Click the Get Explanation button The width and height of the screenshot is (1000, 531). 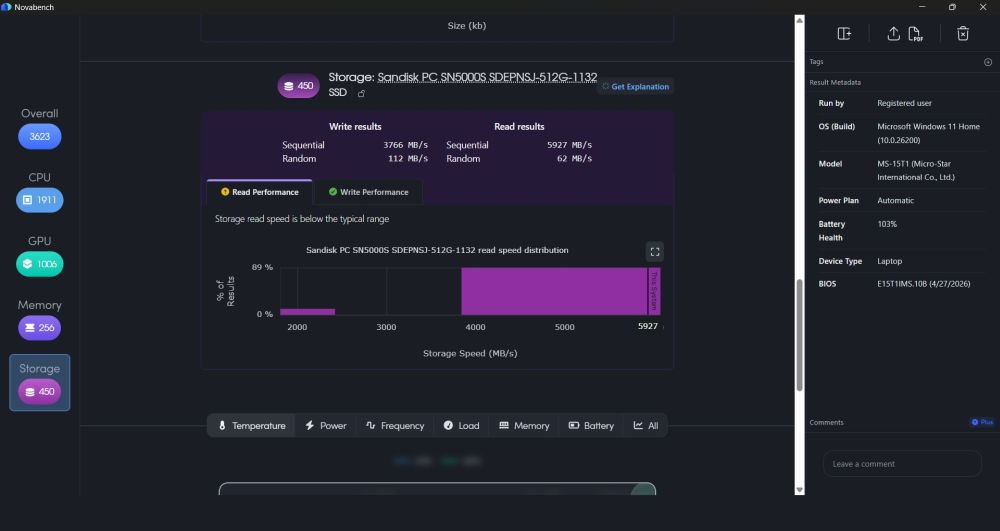click(635, 87)
